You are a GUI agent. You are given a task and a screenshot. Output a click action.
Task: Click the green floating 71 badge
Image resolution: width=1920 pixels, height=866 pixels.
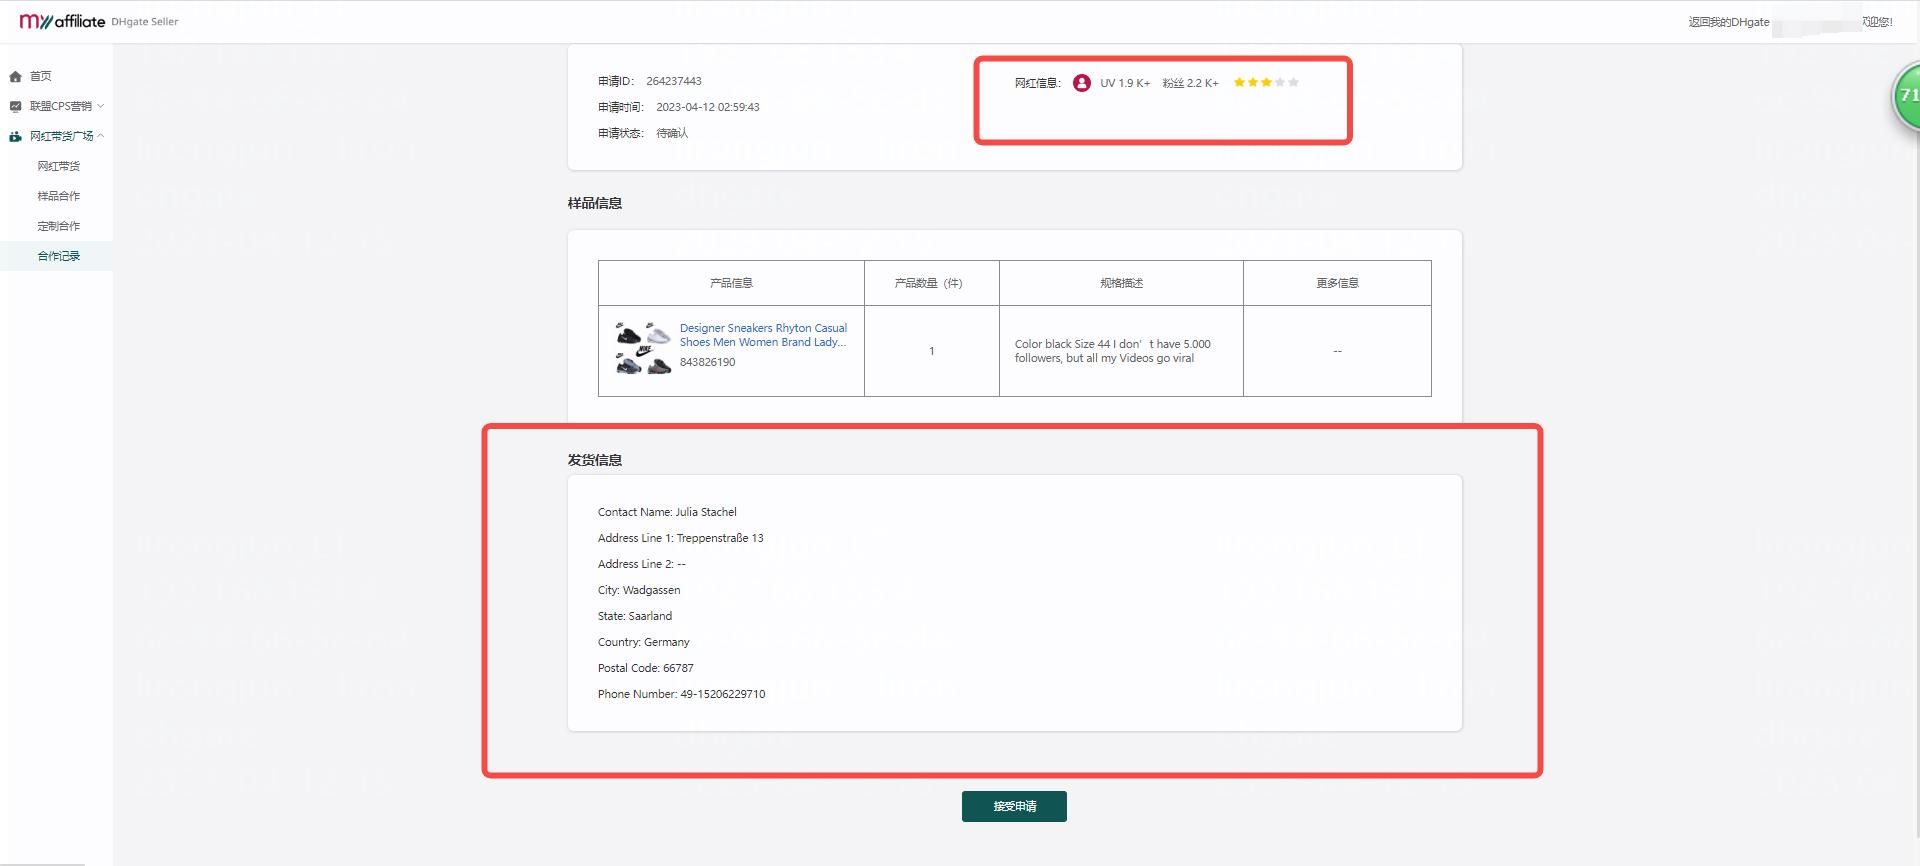coord(1906,95)
